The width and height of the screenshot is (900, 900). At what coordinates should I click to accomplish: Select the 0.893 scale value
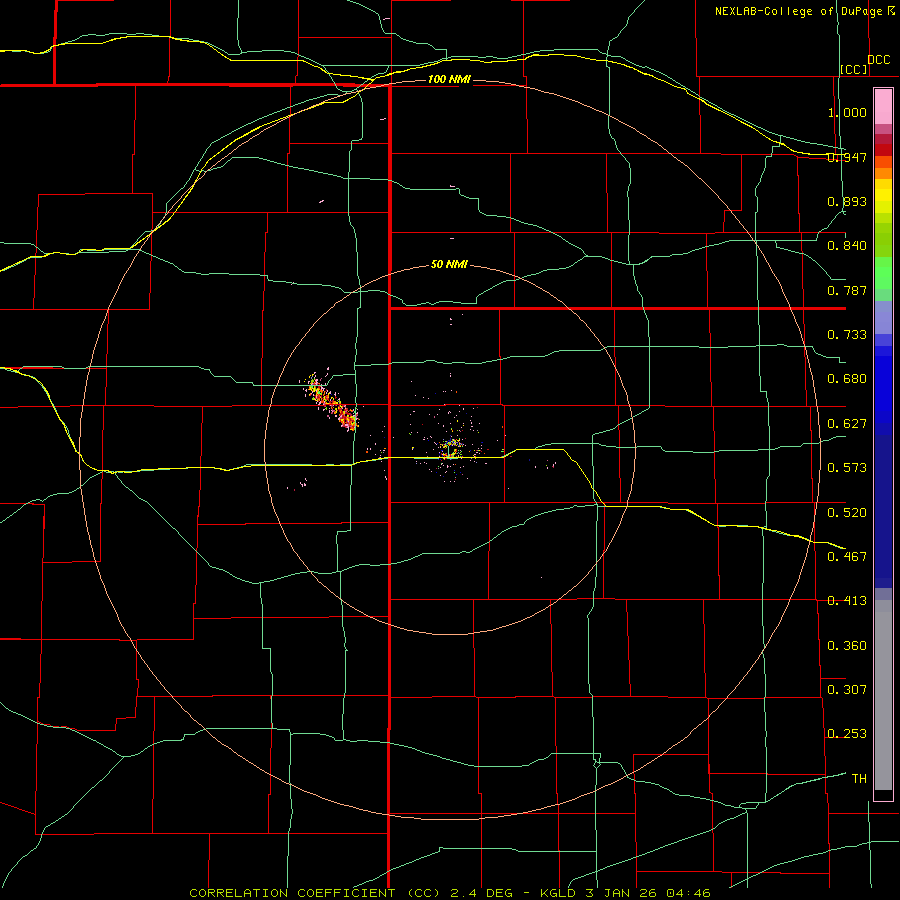(x=847, y=201)
